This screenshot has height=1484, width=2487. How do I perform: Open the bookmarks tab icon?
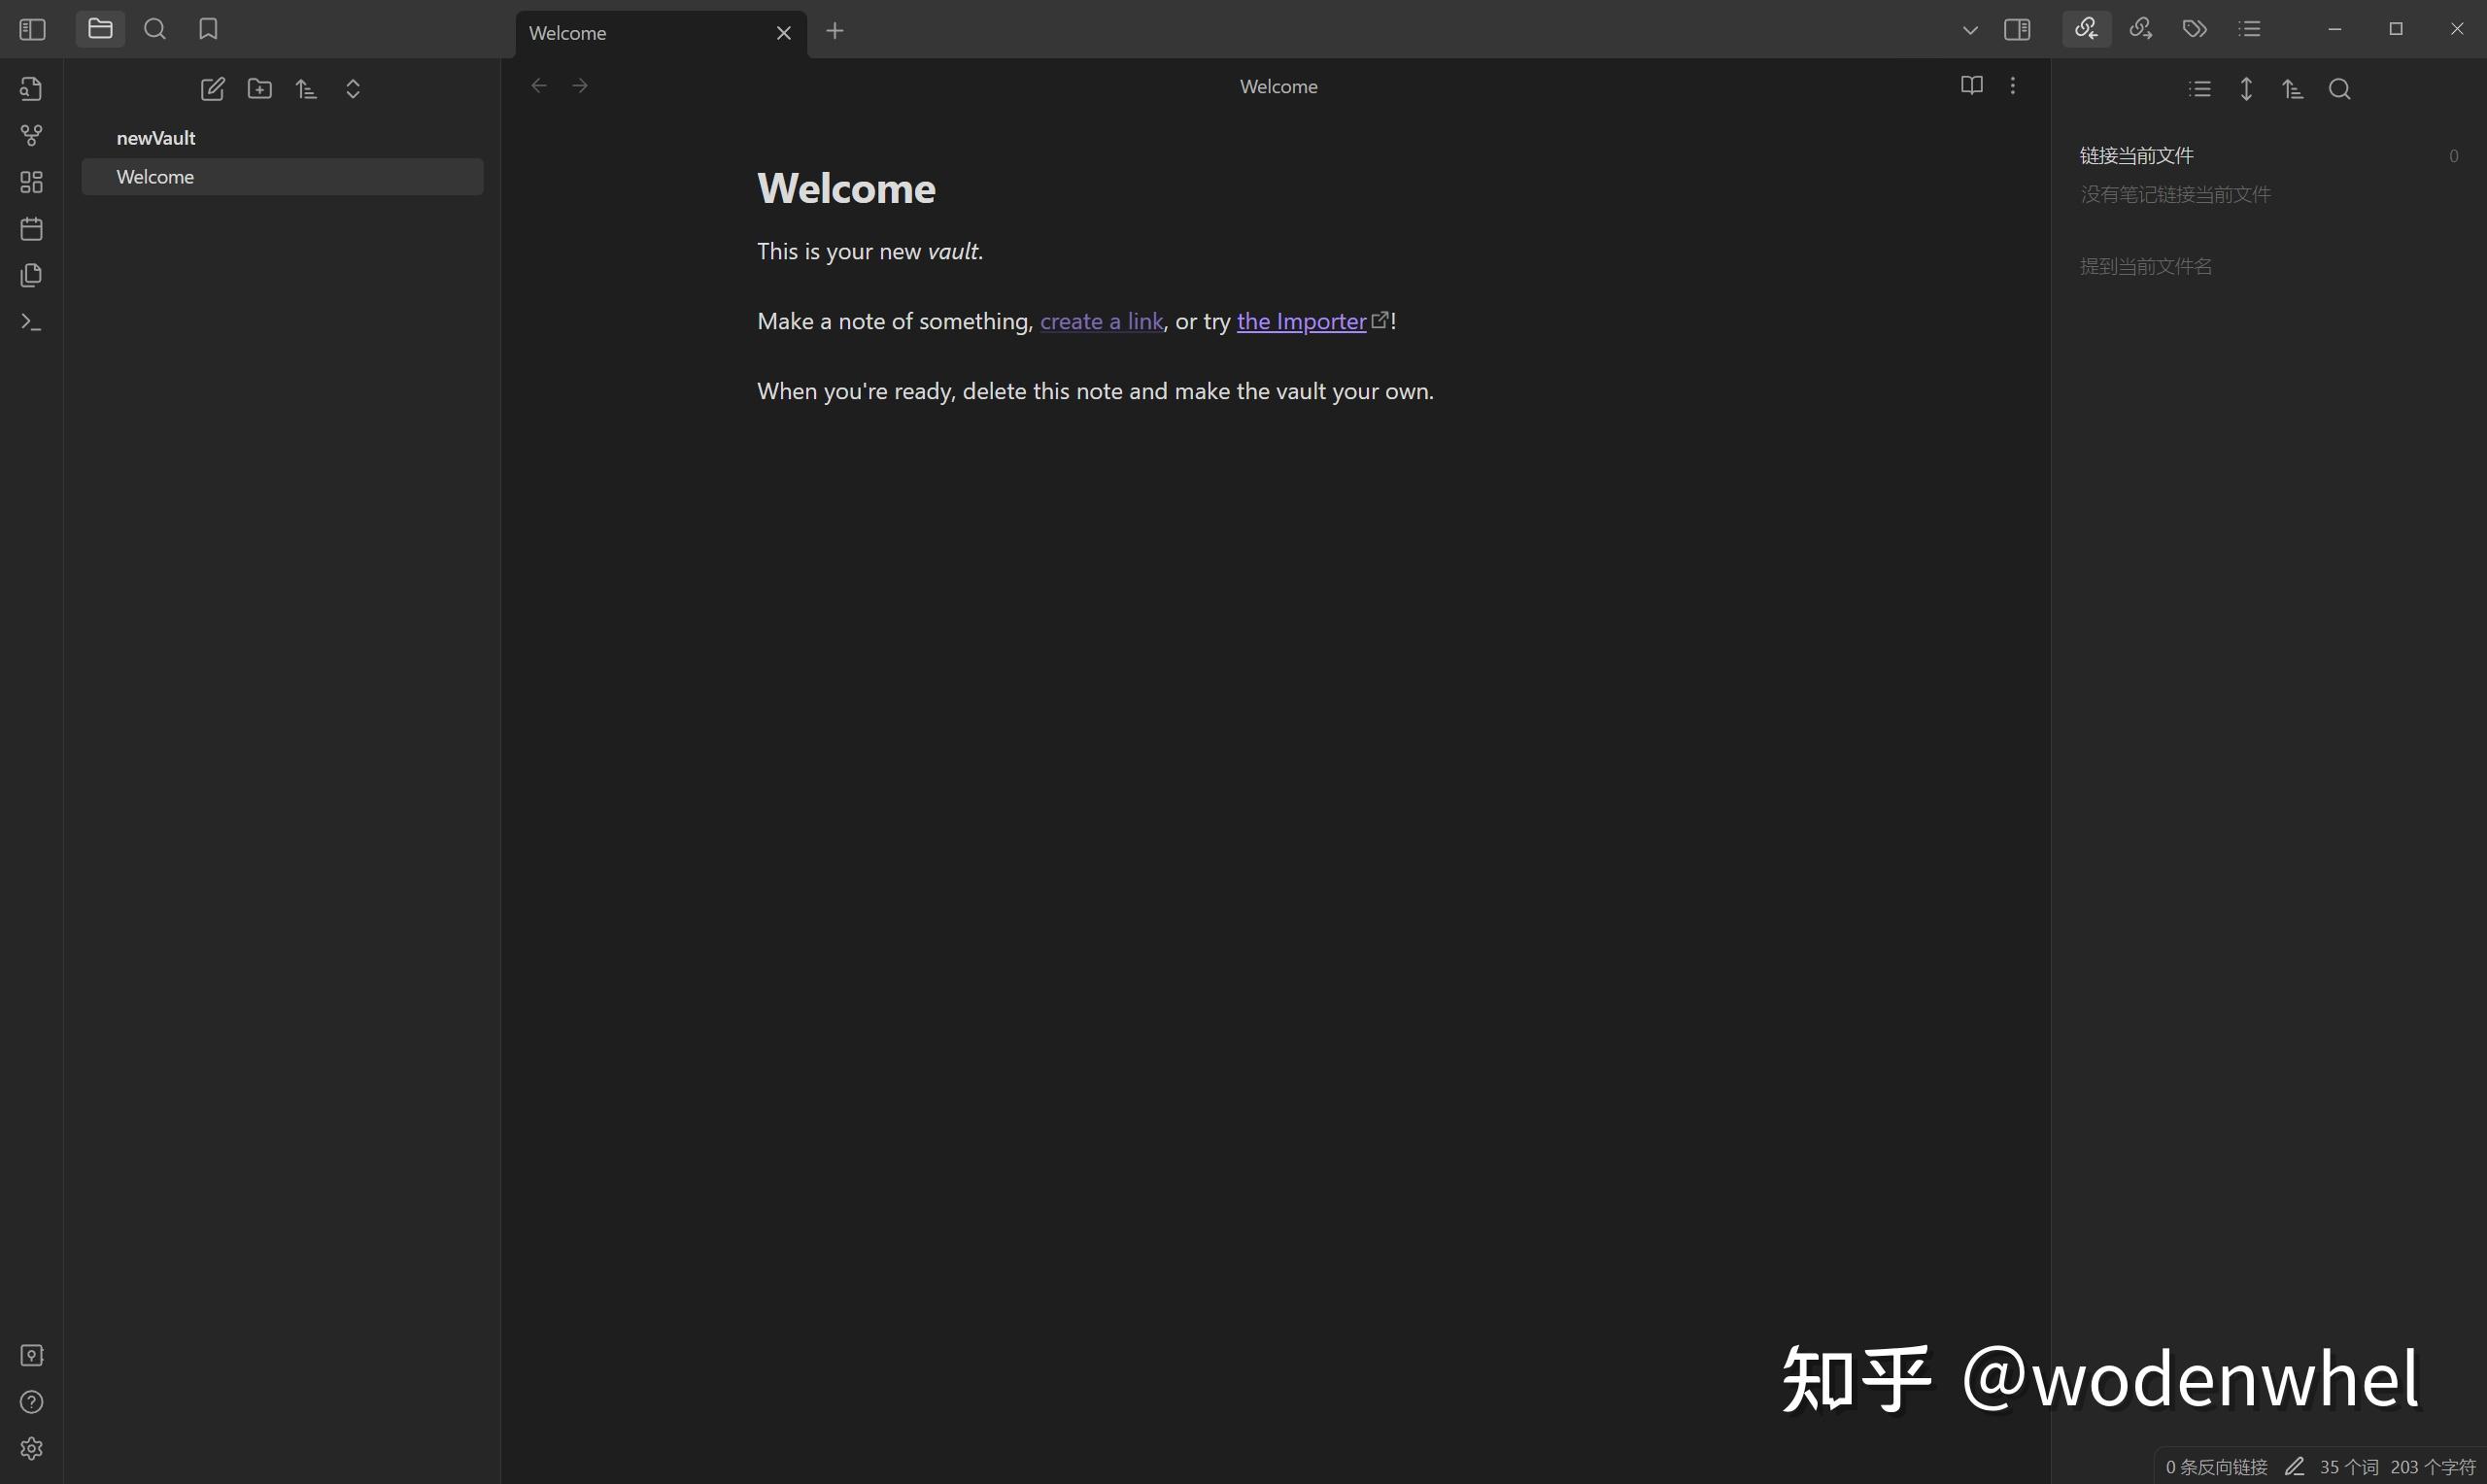click(x=208, y=29)
